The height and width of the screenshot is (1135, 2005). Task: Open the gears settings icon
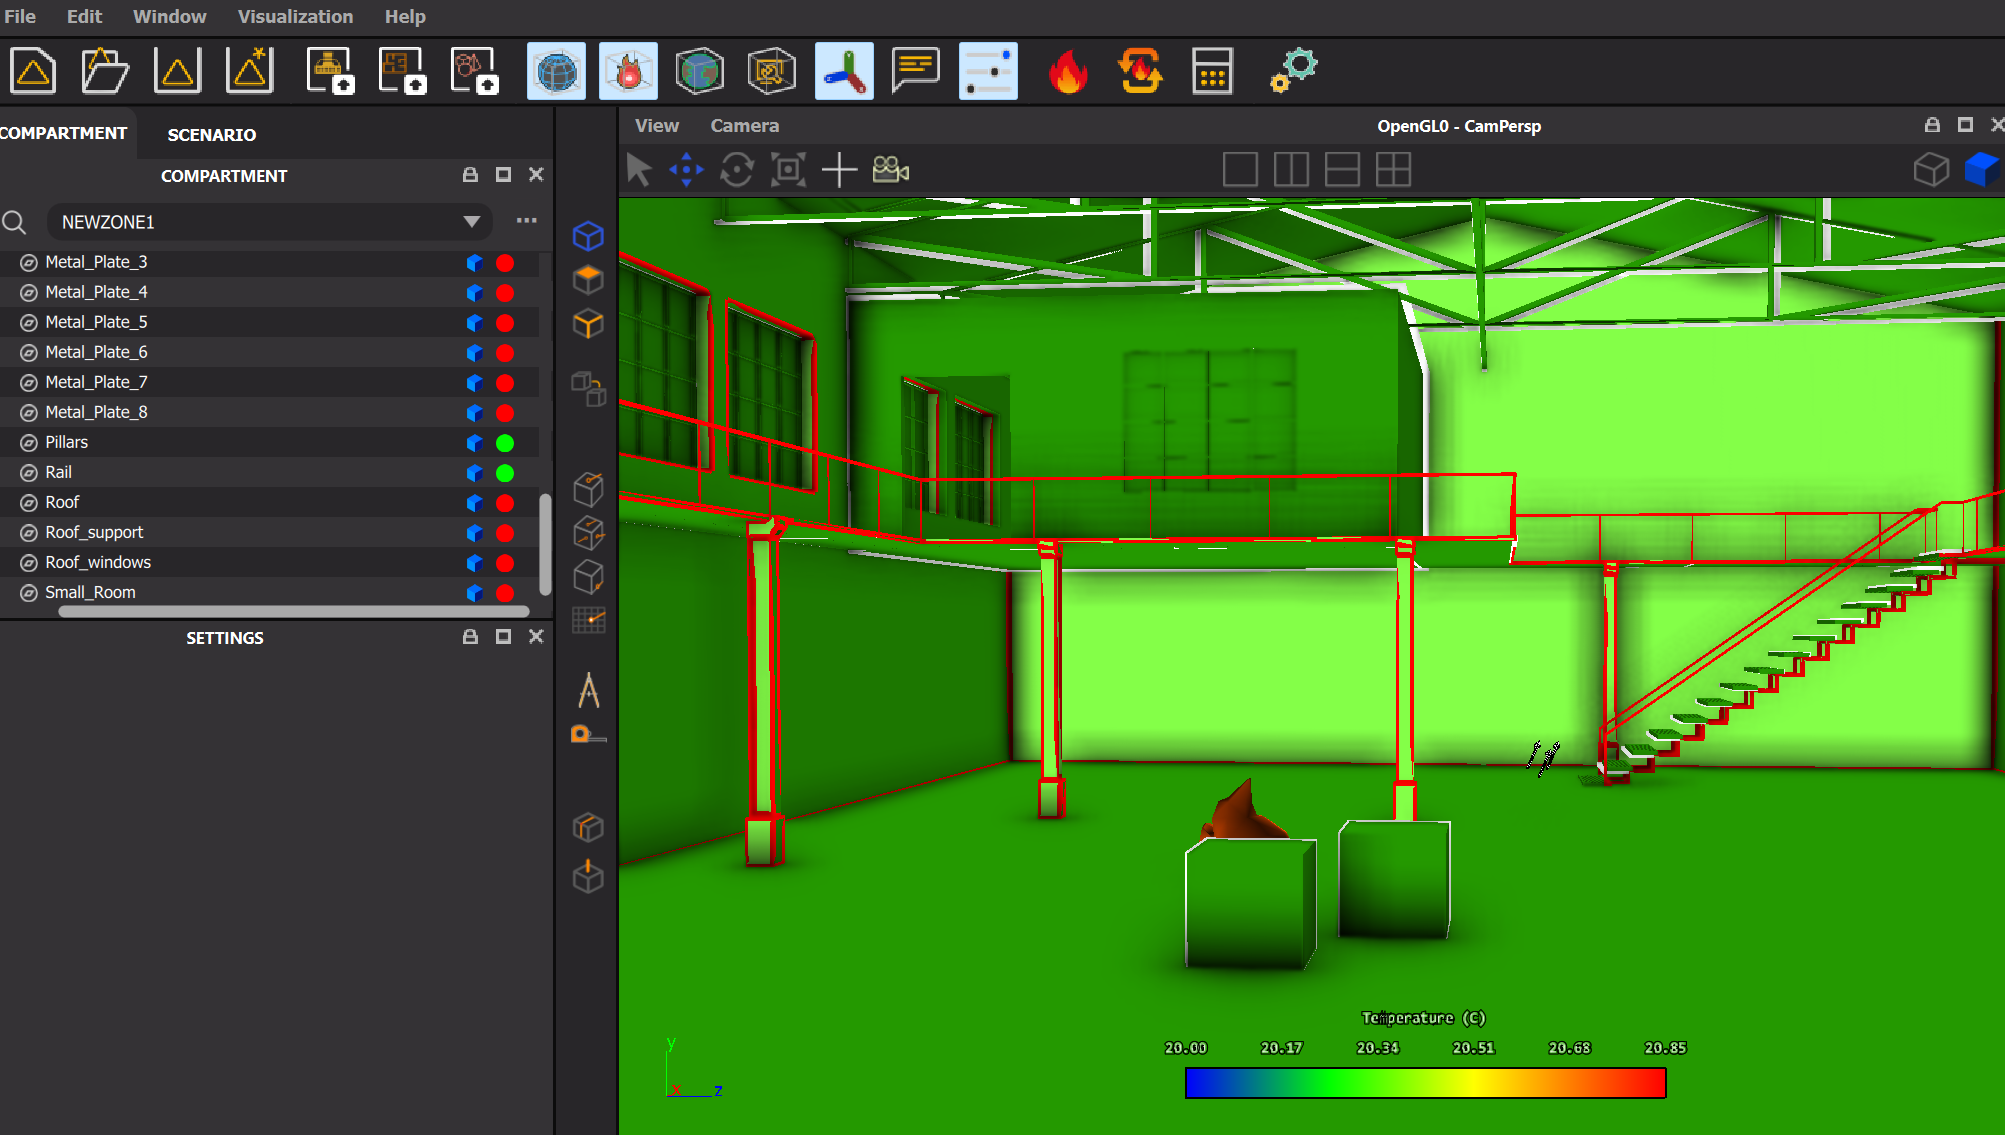(x=1293, y=72)
